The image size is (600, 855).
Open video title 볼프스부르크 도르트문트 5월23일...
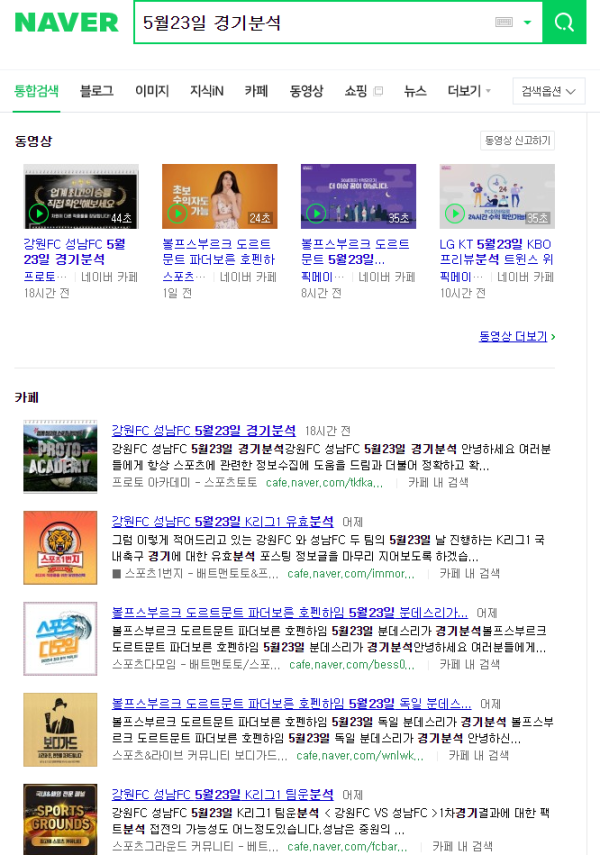point(355,251)
